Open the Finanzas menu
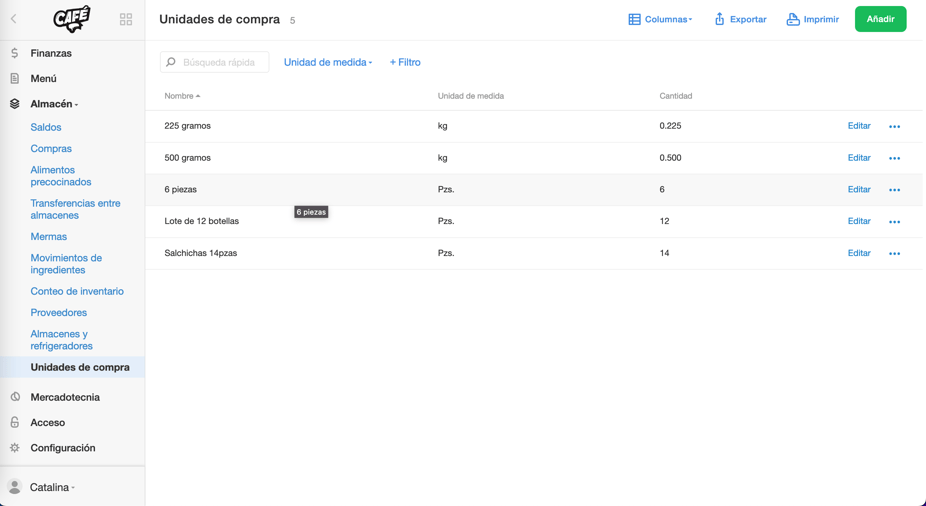The width and height of the screenshot is (926, 506). click(x=51, y=53)
